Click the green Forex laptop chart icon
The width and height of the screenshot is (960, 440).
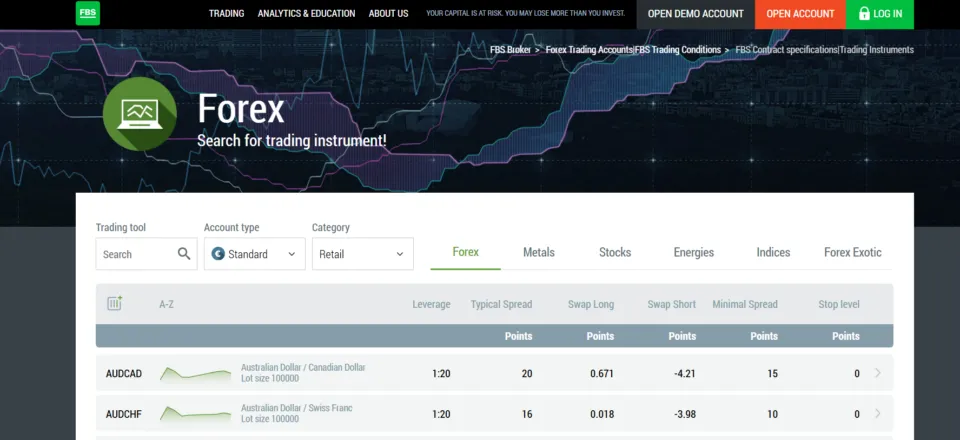pyautogui.click(x=139, y=113)
